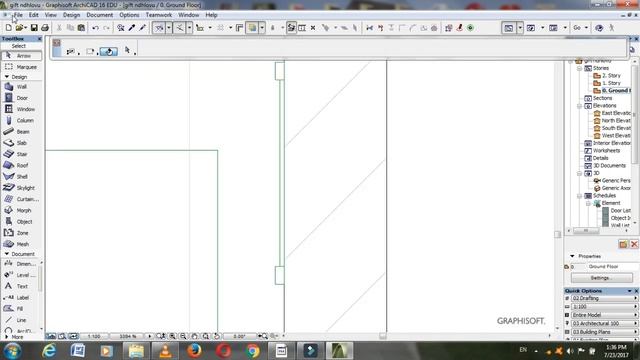The height and width of the screenshot is (360, 640).
Task: Select the Curtain Wall tool
Action: [21, 199]
